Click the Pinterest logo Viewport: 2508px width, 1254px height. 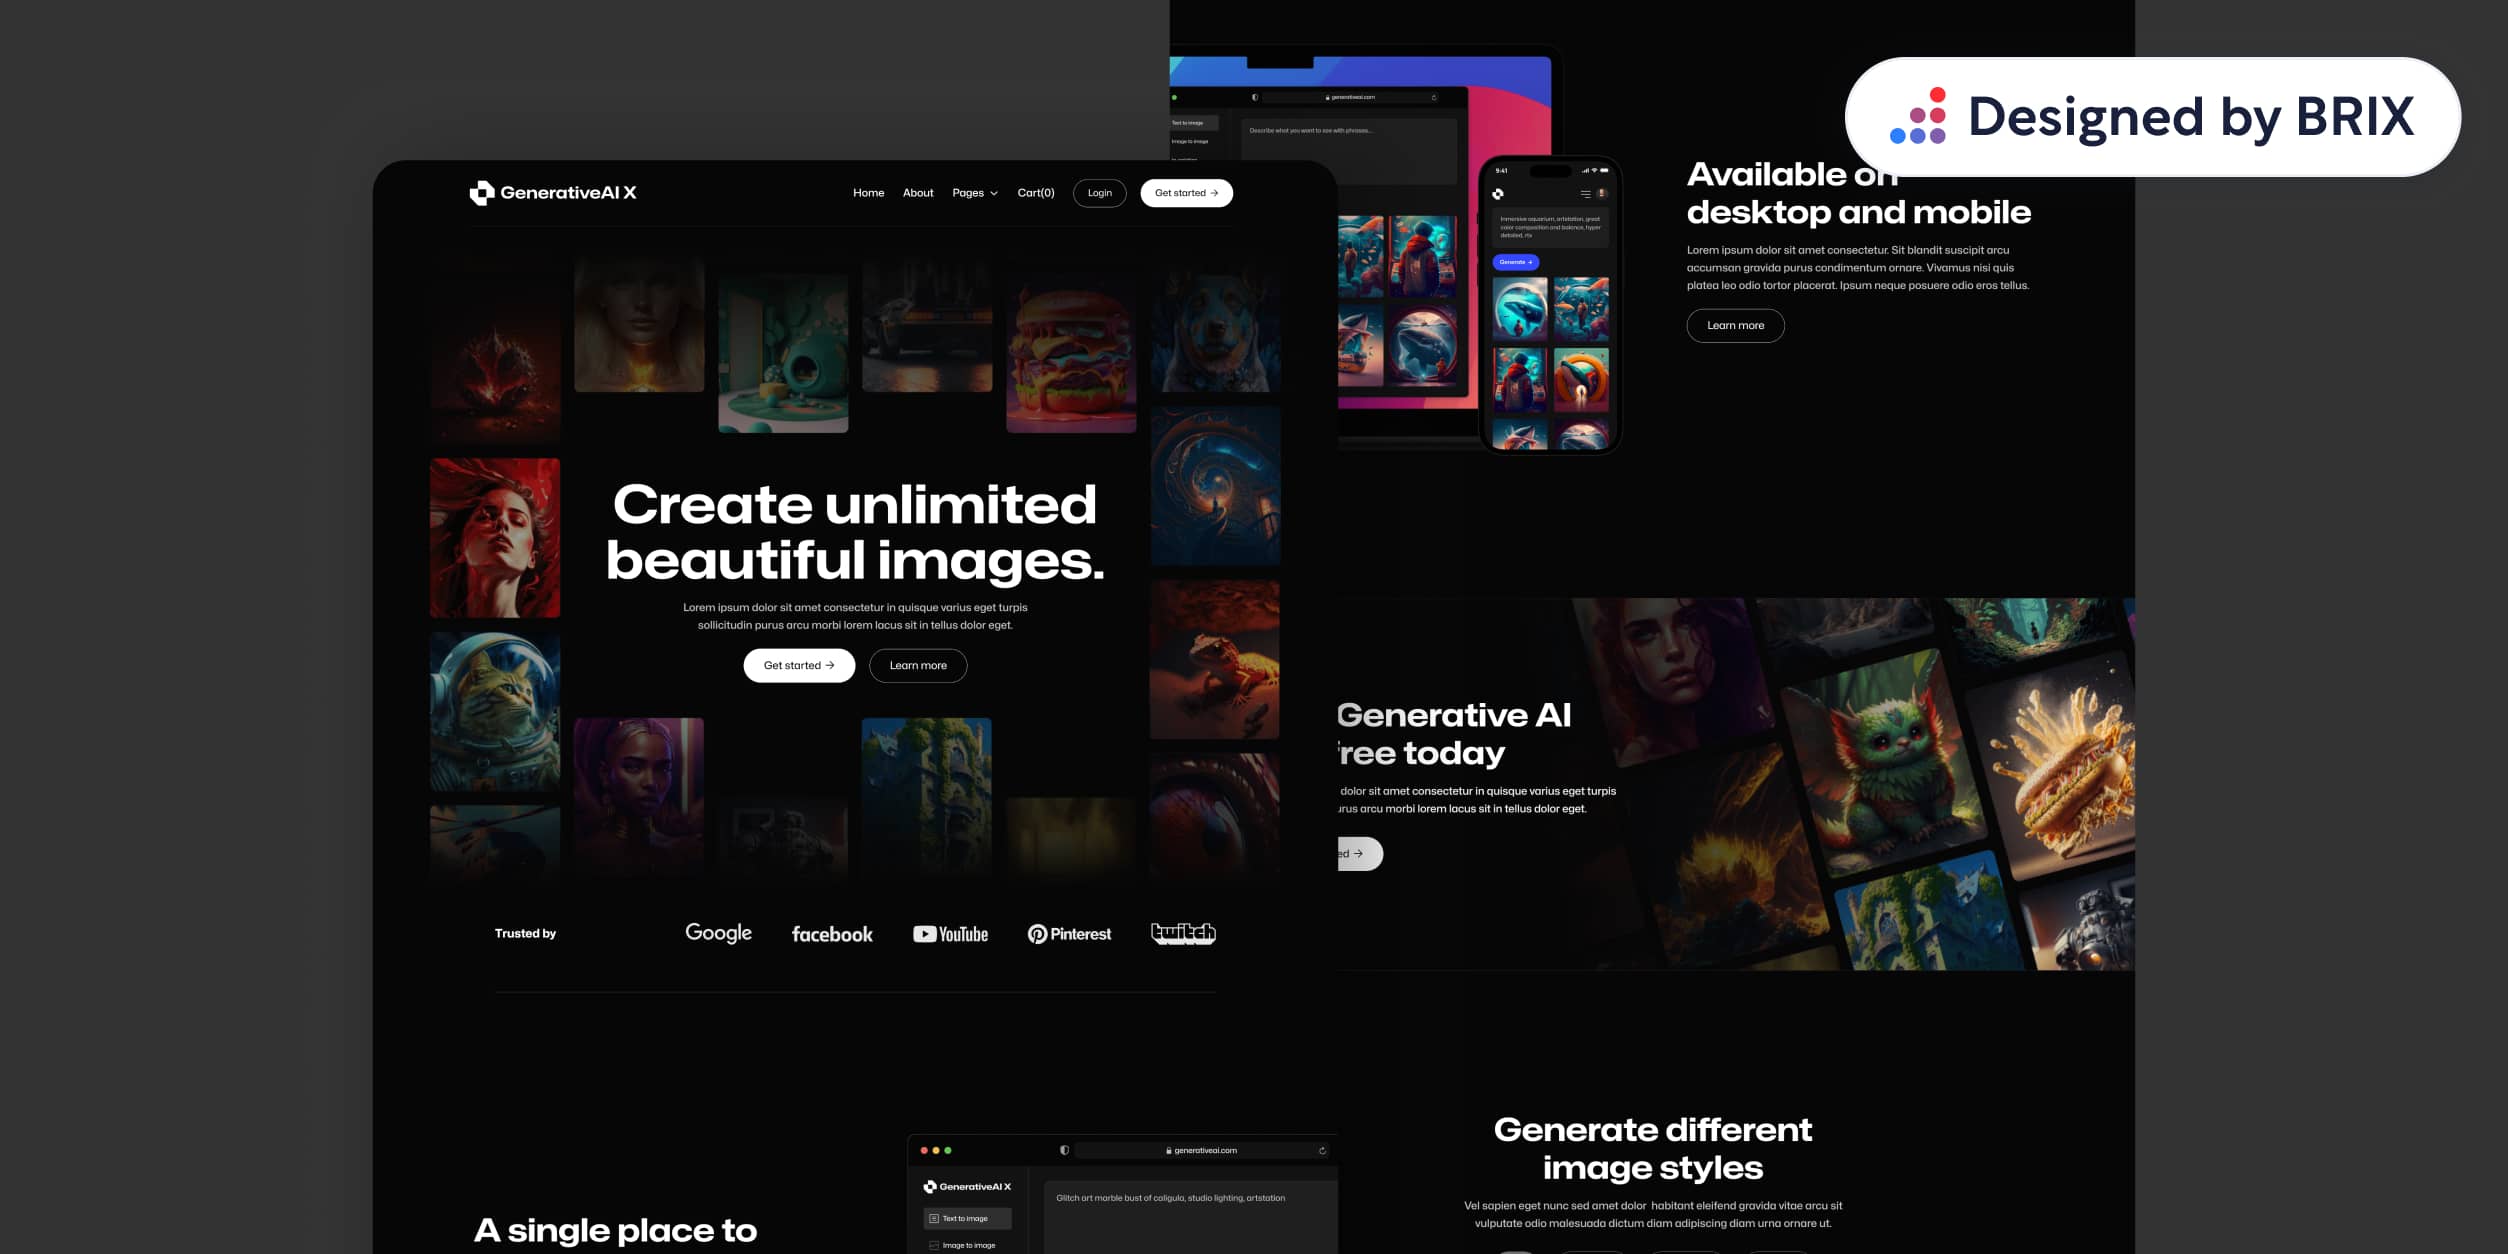click(x=1069, y=934)
